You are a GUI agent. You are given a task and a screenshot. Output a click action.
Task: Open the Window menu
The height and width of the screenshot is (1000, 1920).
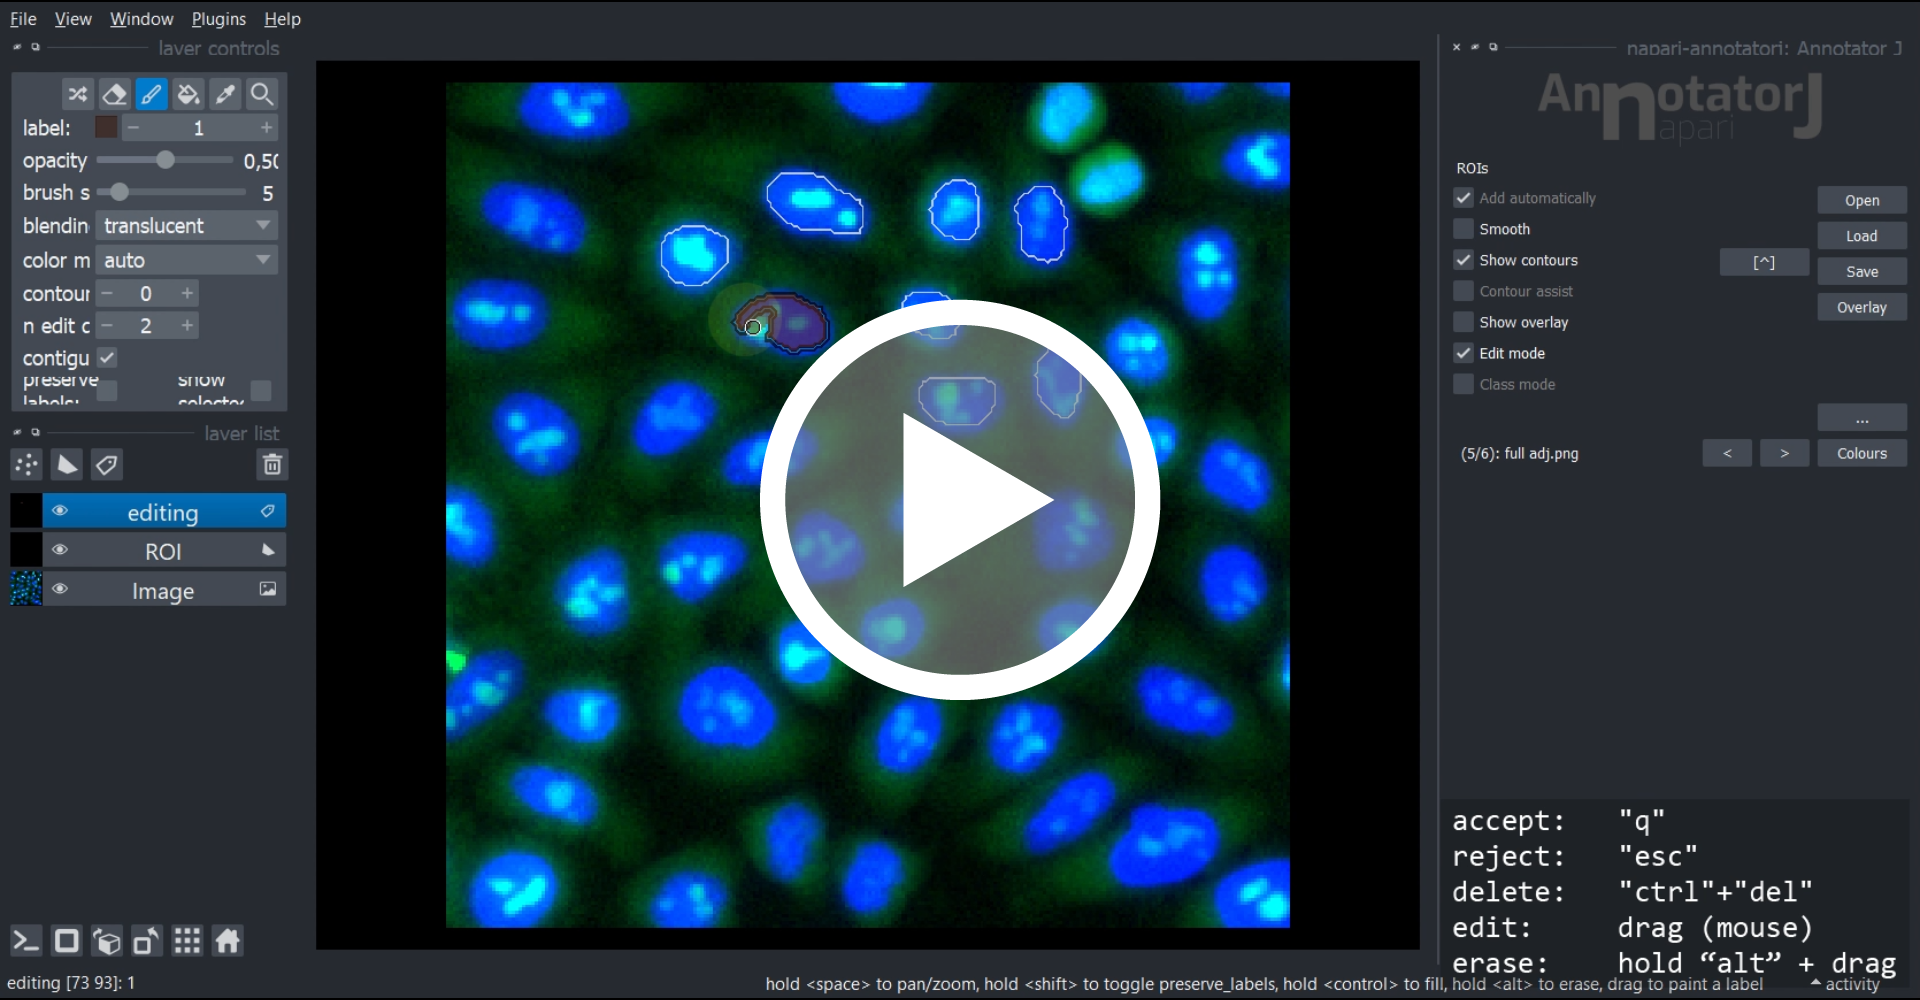(141, 19)
